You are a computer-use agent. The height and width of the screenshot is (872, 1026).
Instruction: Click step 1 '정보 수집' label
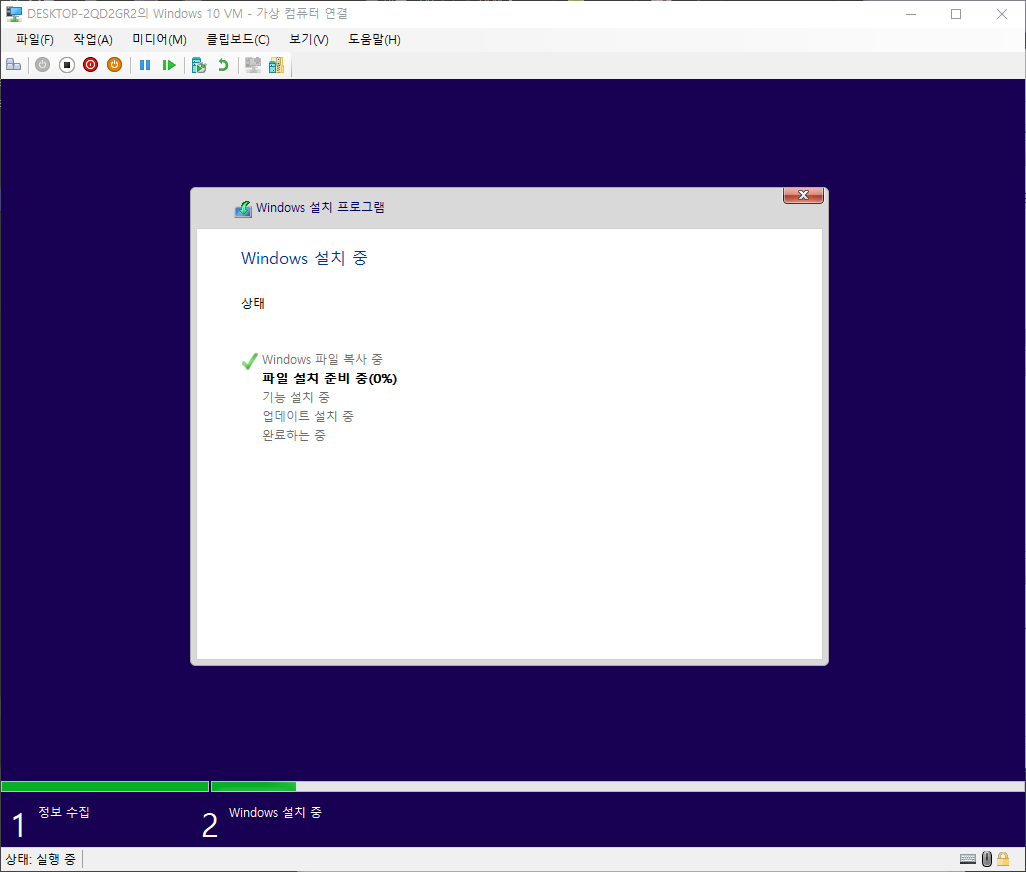coord(63,812)
